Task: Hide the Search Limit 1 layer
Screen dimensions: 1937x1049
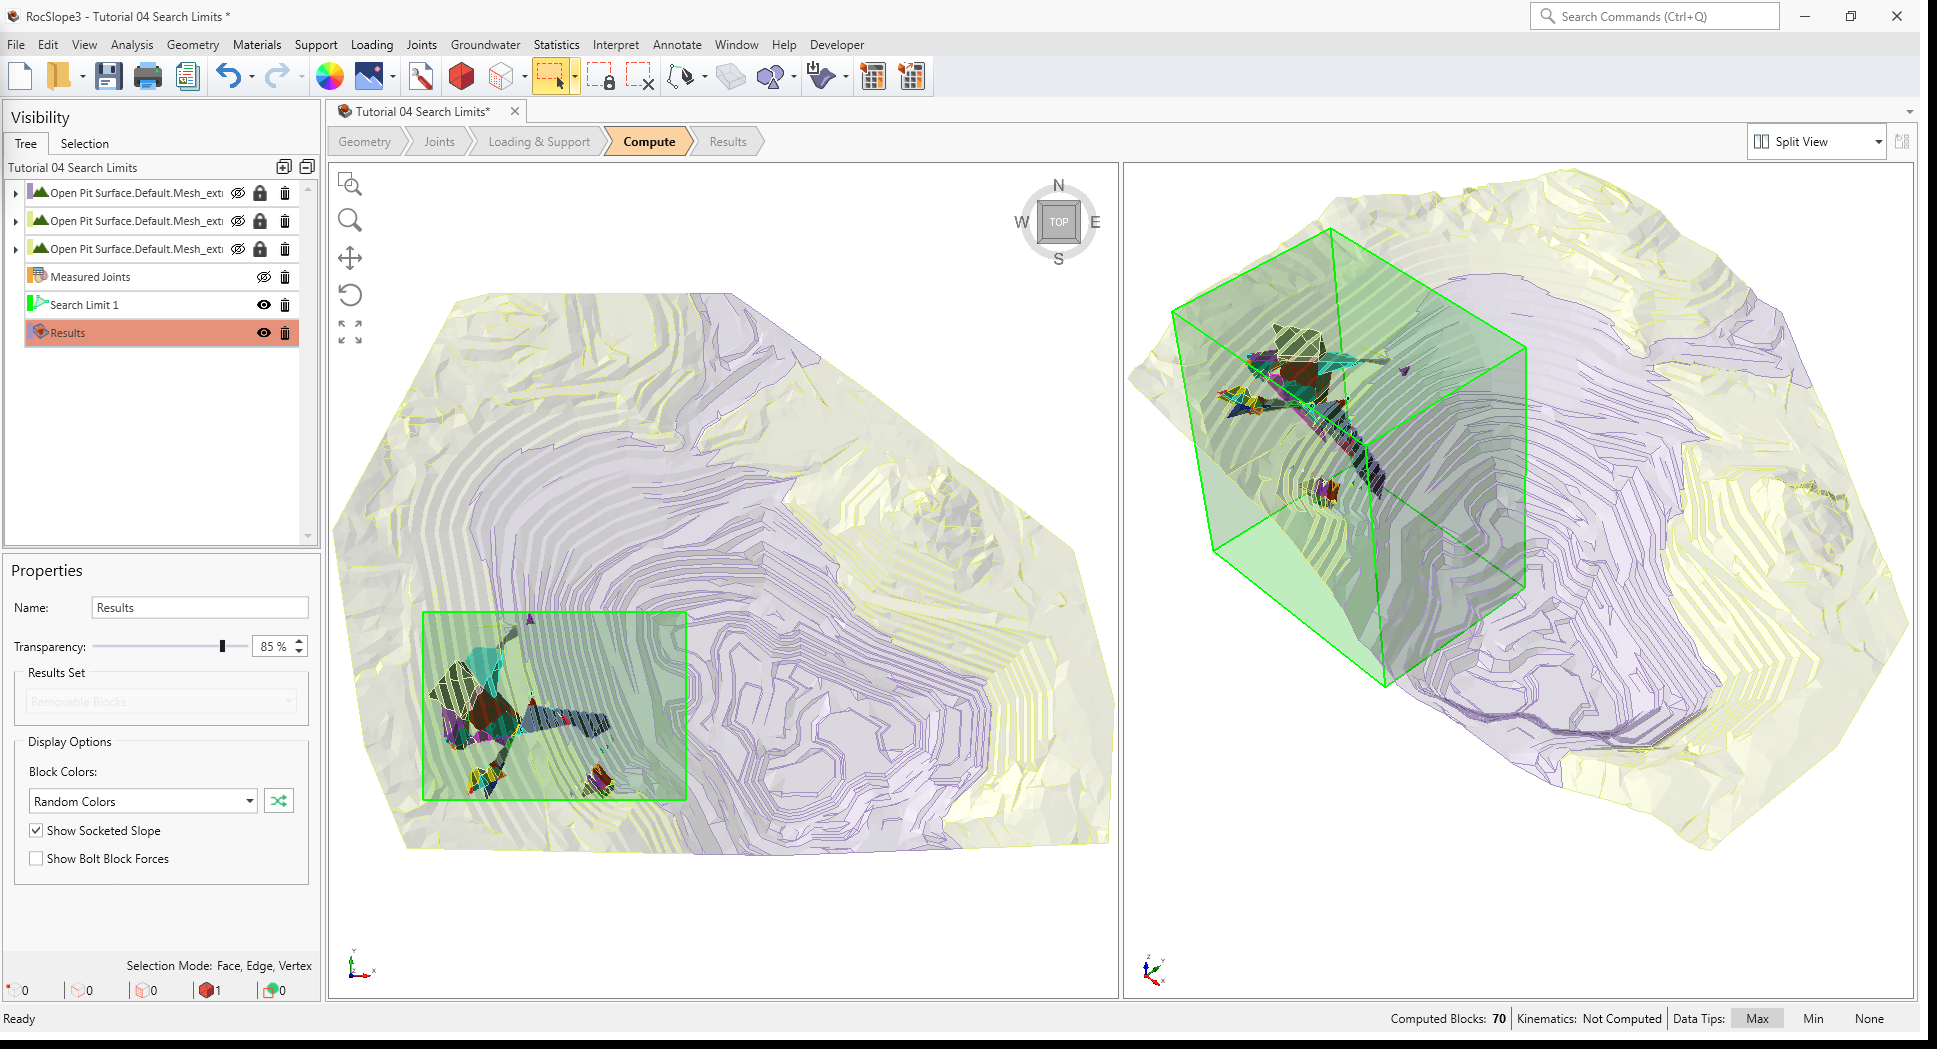Action: (264, 305)
